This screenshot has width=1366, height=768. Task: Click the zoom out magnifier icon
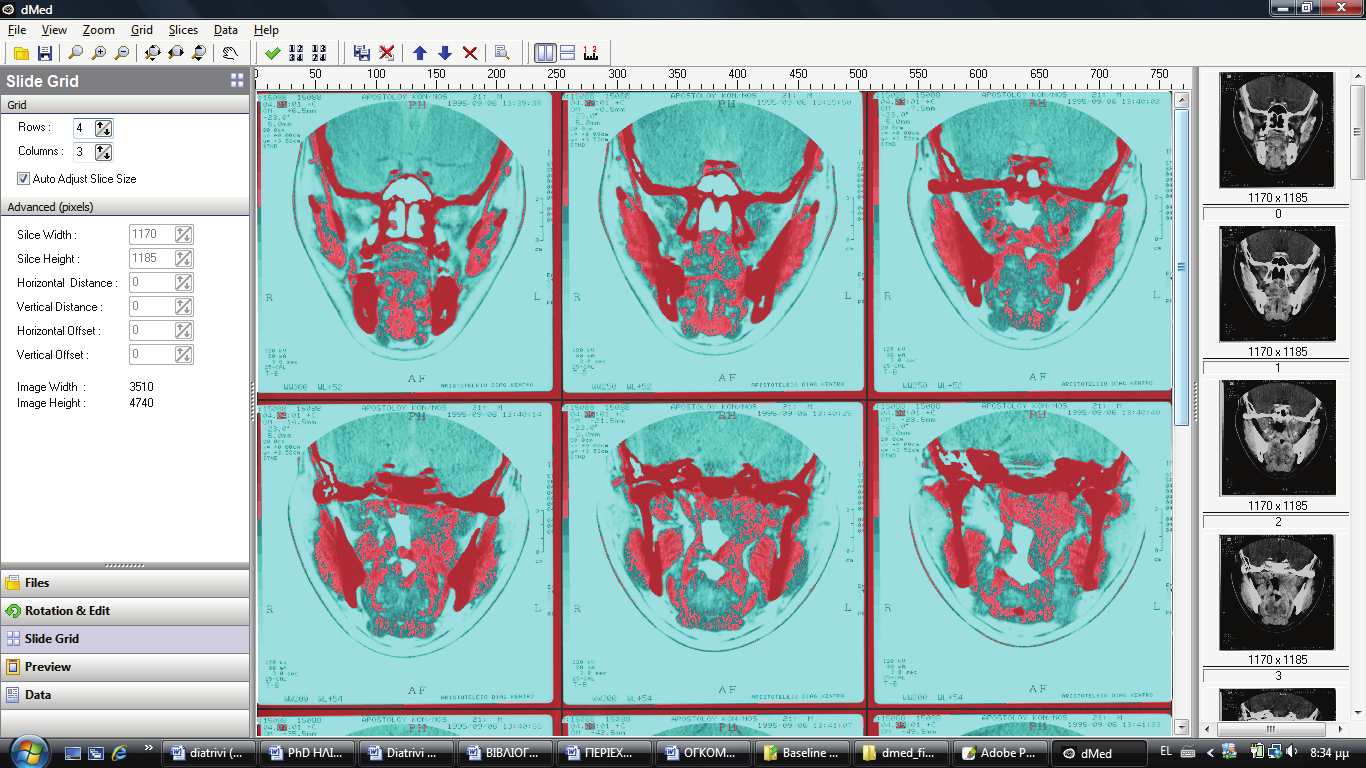[122, 53]
